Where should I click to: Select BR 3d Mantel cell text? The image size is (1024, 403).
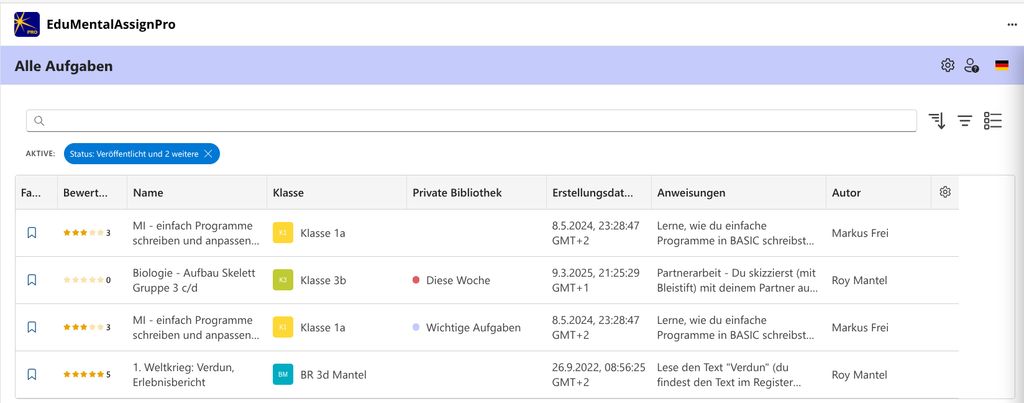click(x=334, y=375)
